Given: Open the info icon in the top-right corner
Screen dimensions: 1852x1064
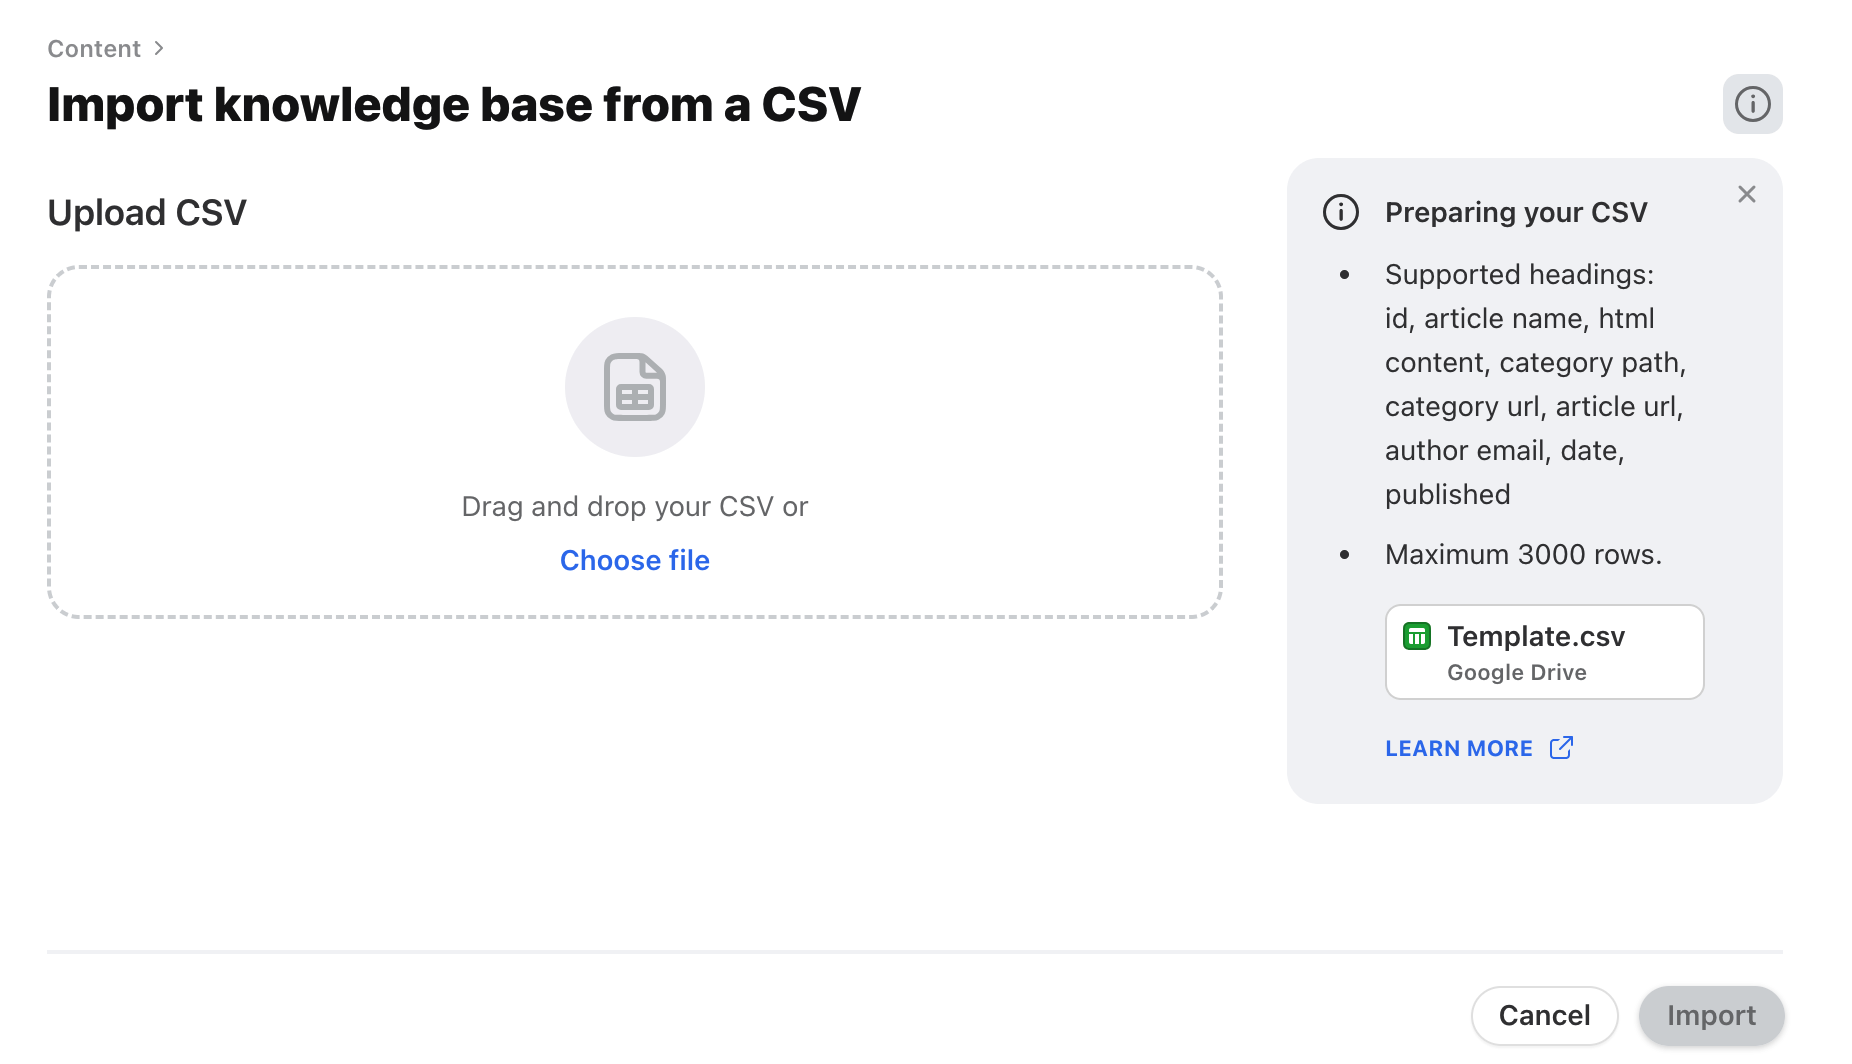Looking at the screenshot, I should pyautogui.click(x=1752, y=104).
